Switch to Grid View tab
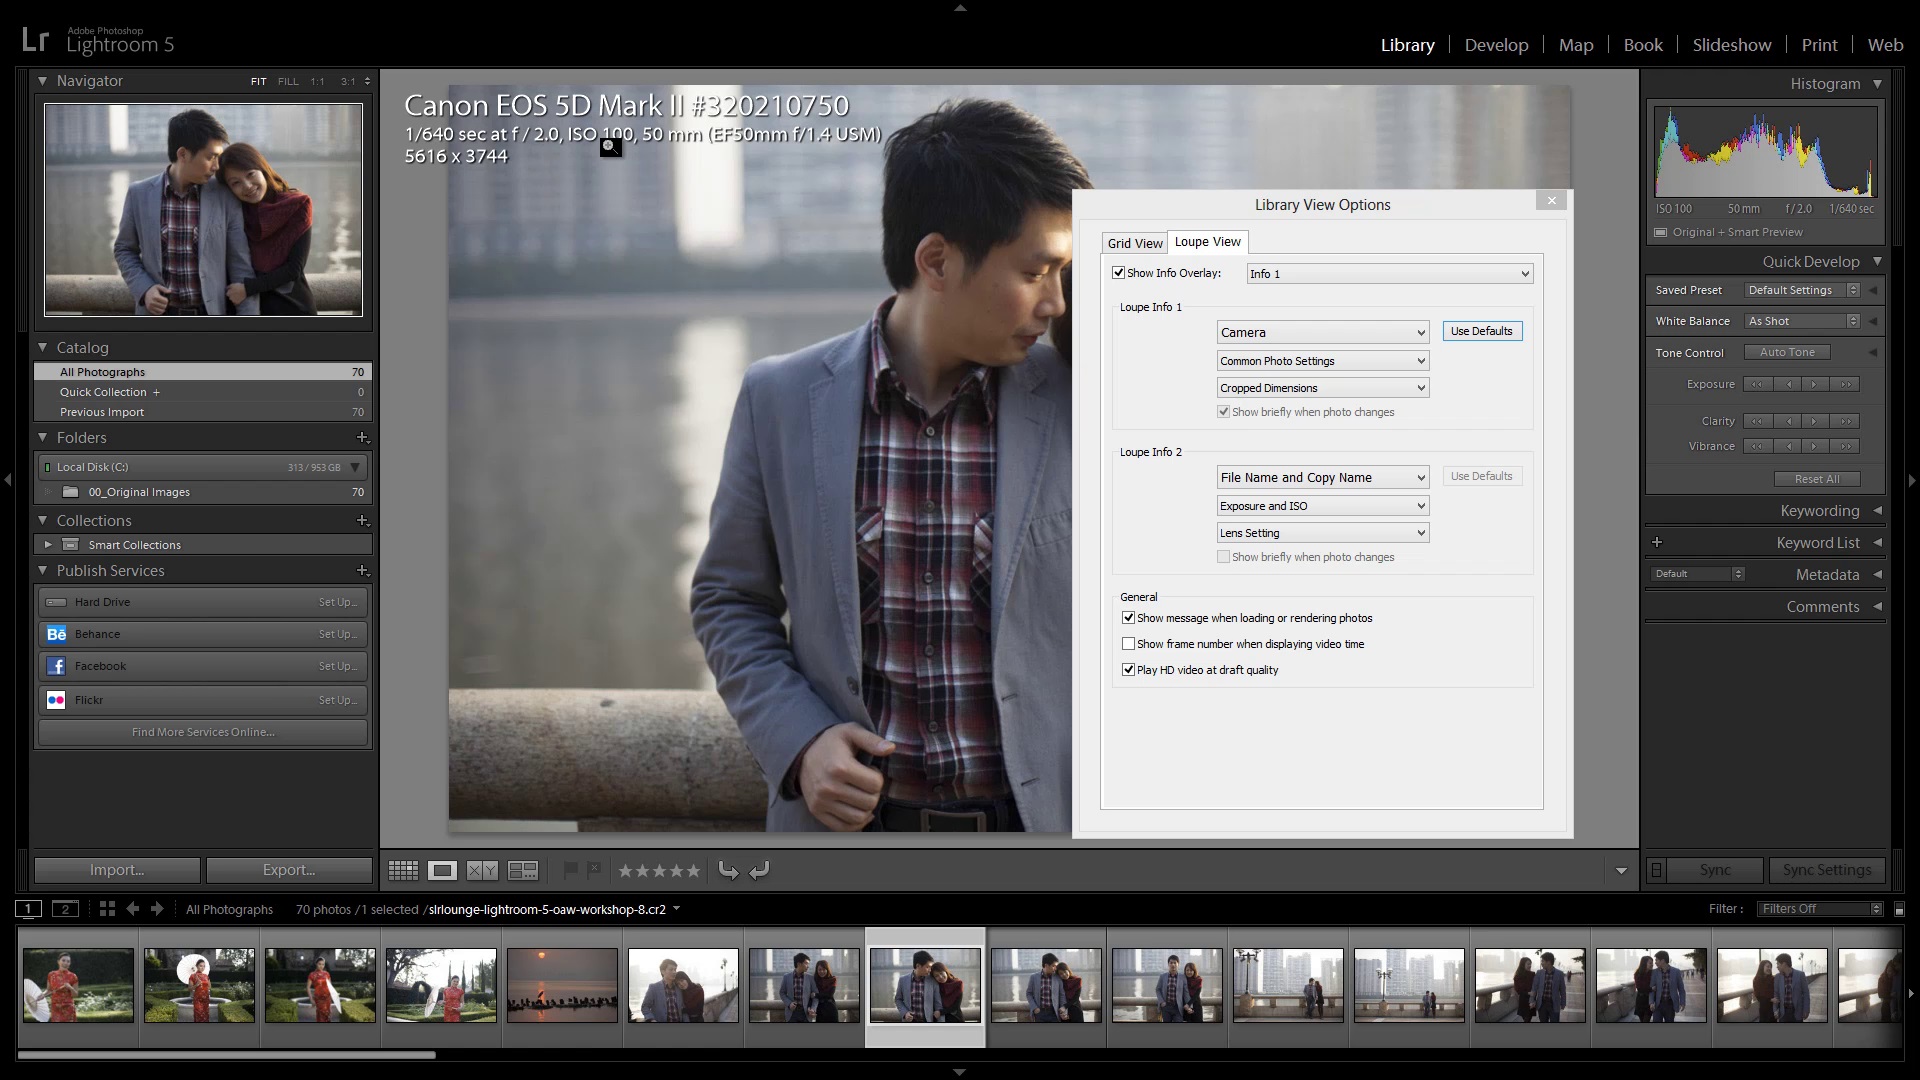 pos(1134,243)
